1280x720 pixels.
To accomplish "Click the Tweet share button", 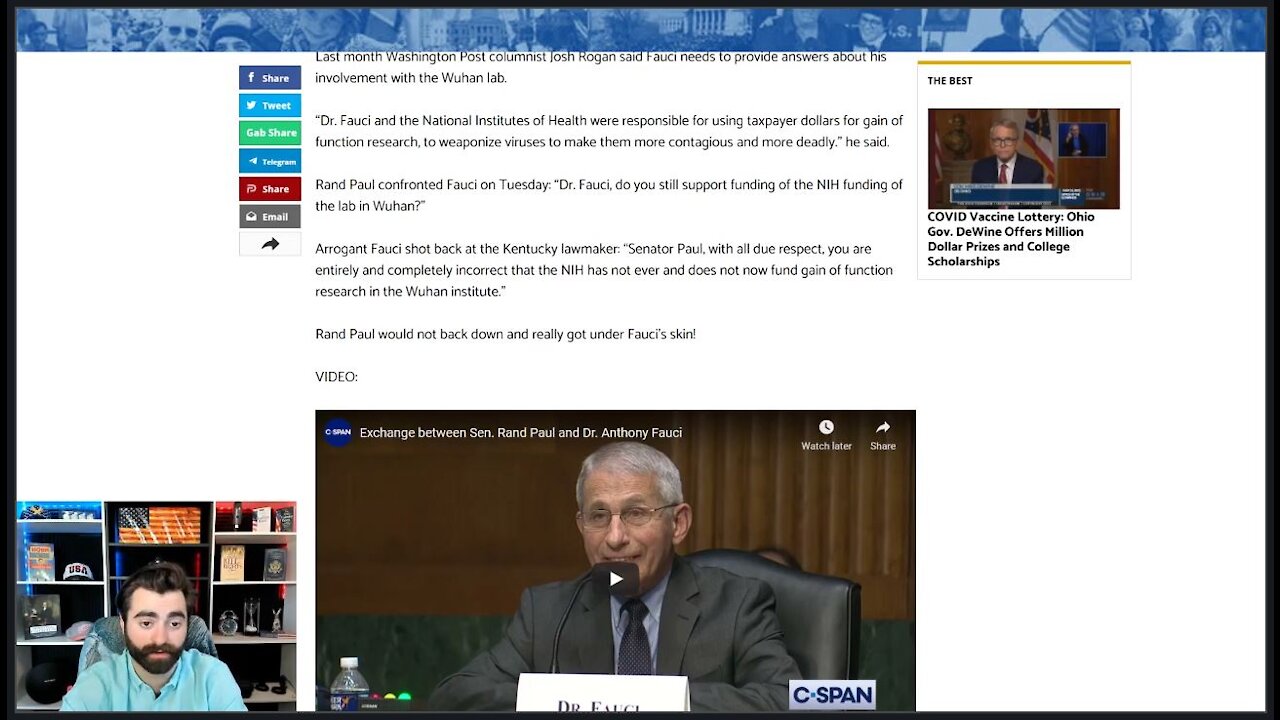I will (x=270, y=105).
